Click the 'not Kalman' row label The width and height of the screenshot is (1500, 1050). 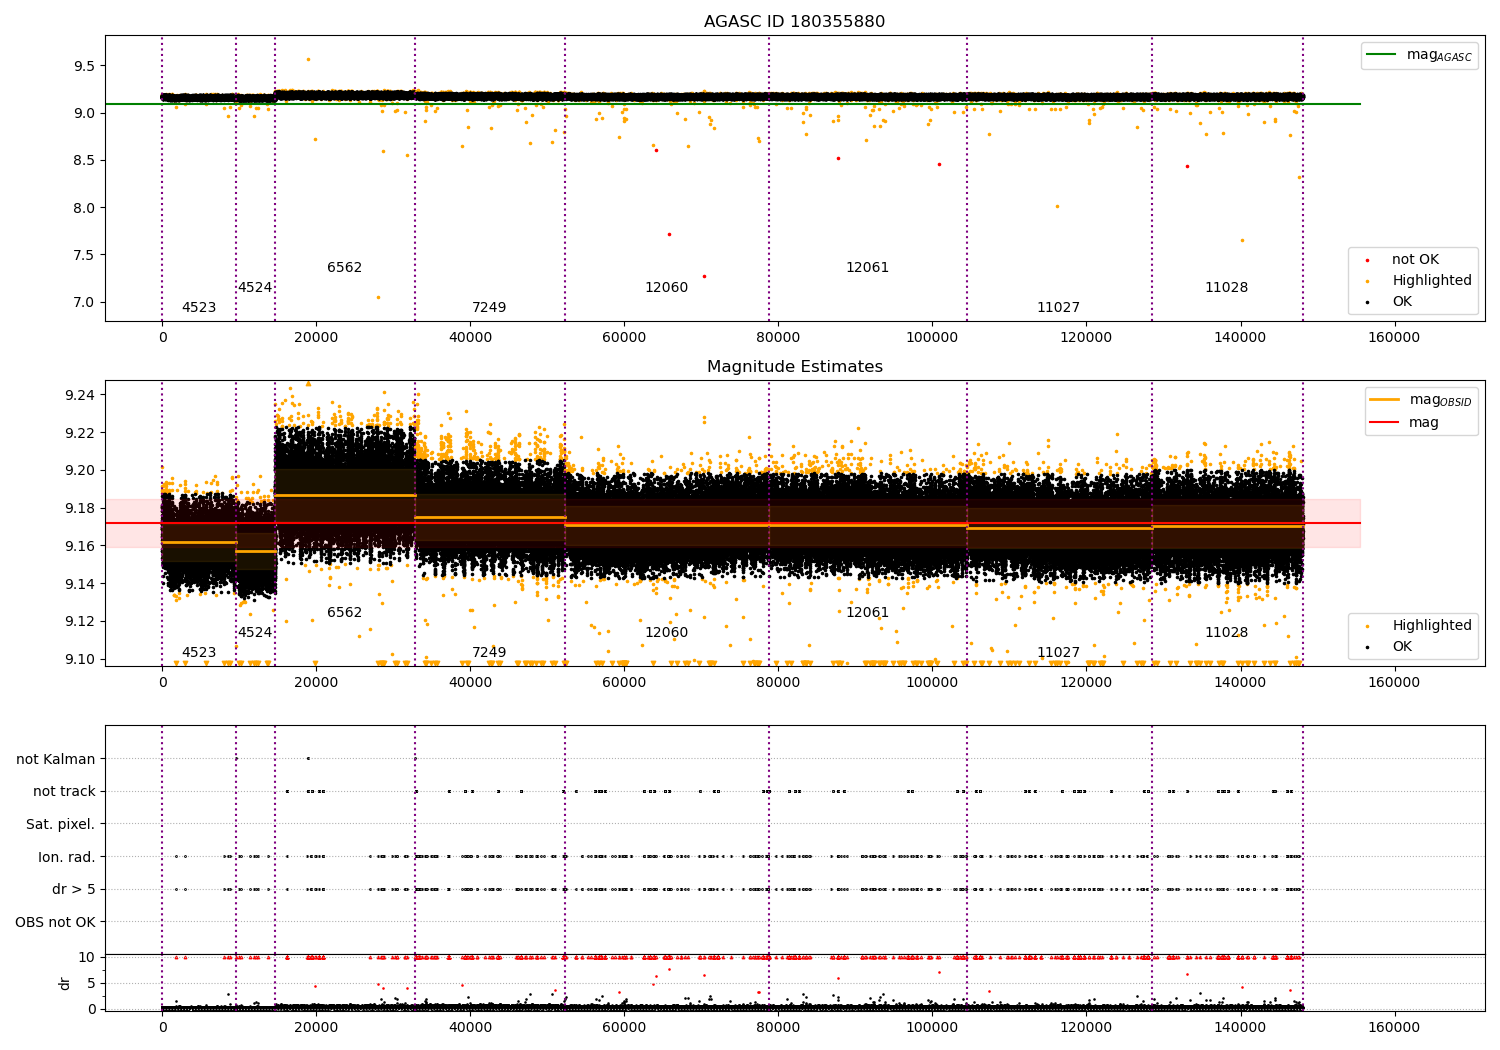pyautogui.click(x=56, y=759)
